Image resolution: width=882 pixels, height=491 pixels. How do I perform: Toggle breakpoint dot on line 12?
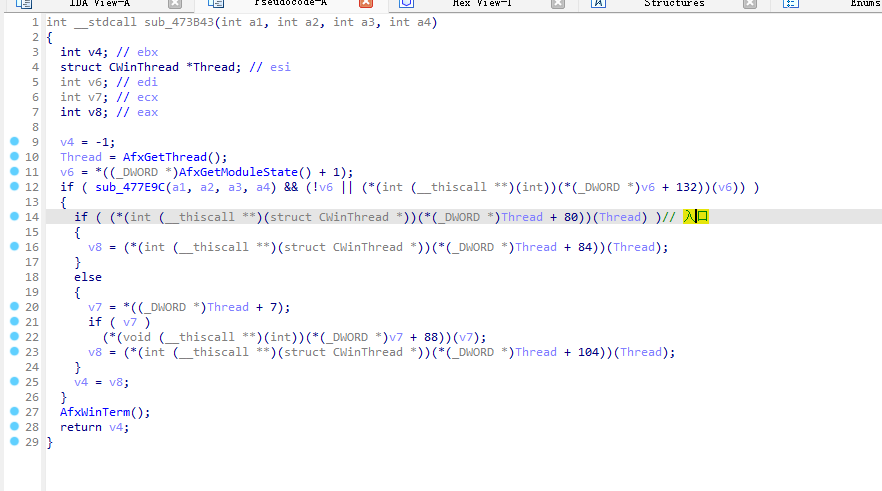coord(15,186)
